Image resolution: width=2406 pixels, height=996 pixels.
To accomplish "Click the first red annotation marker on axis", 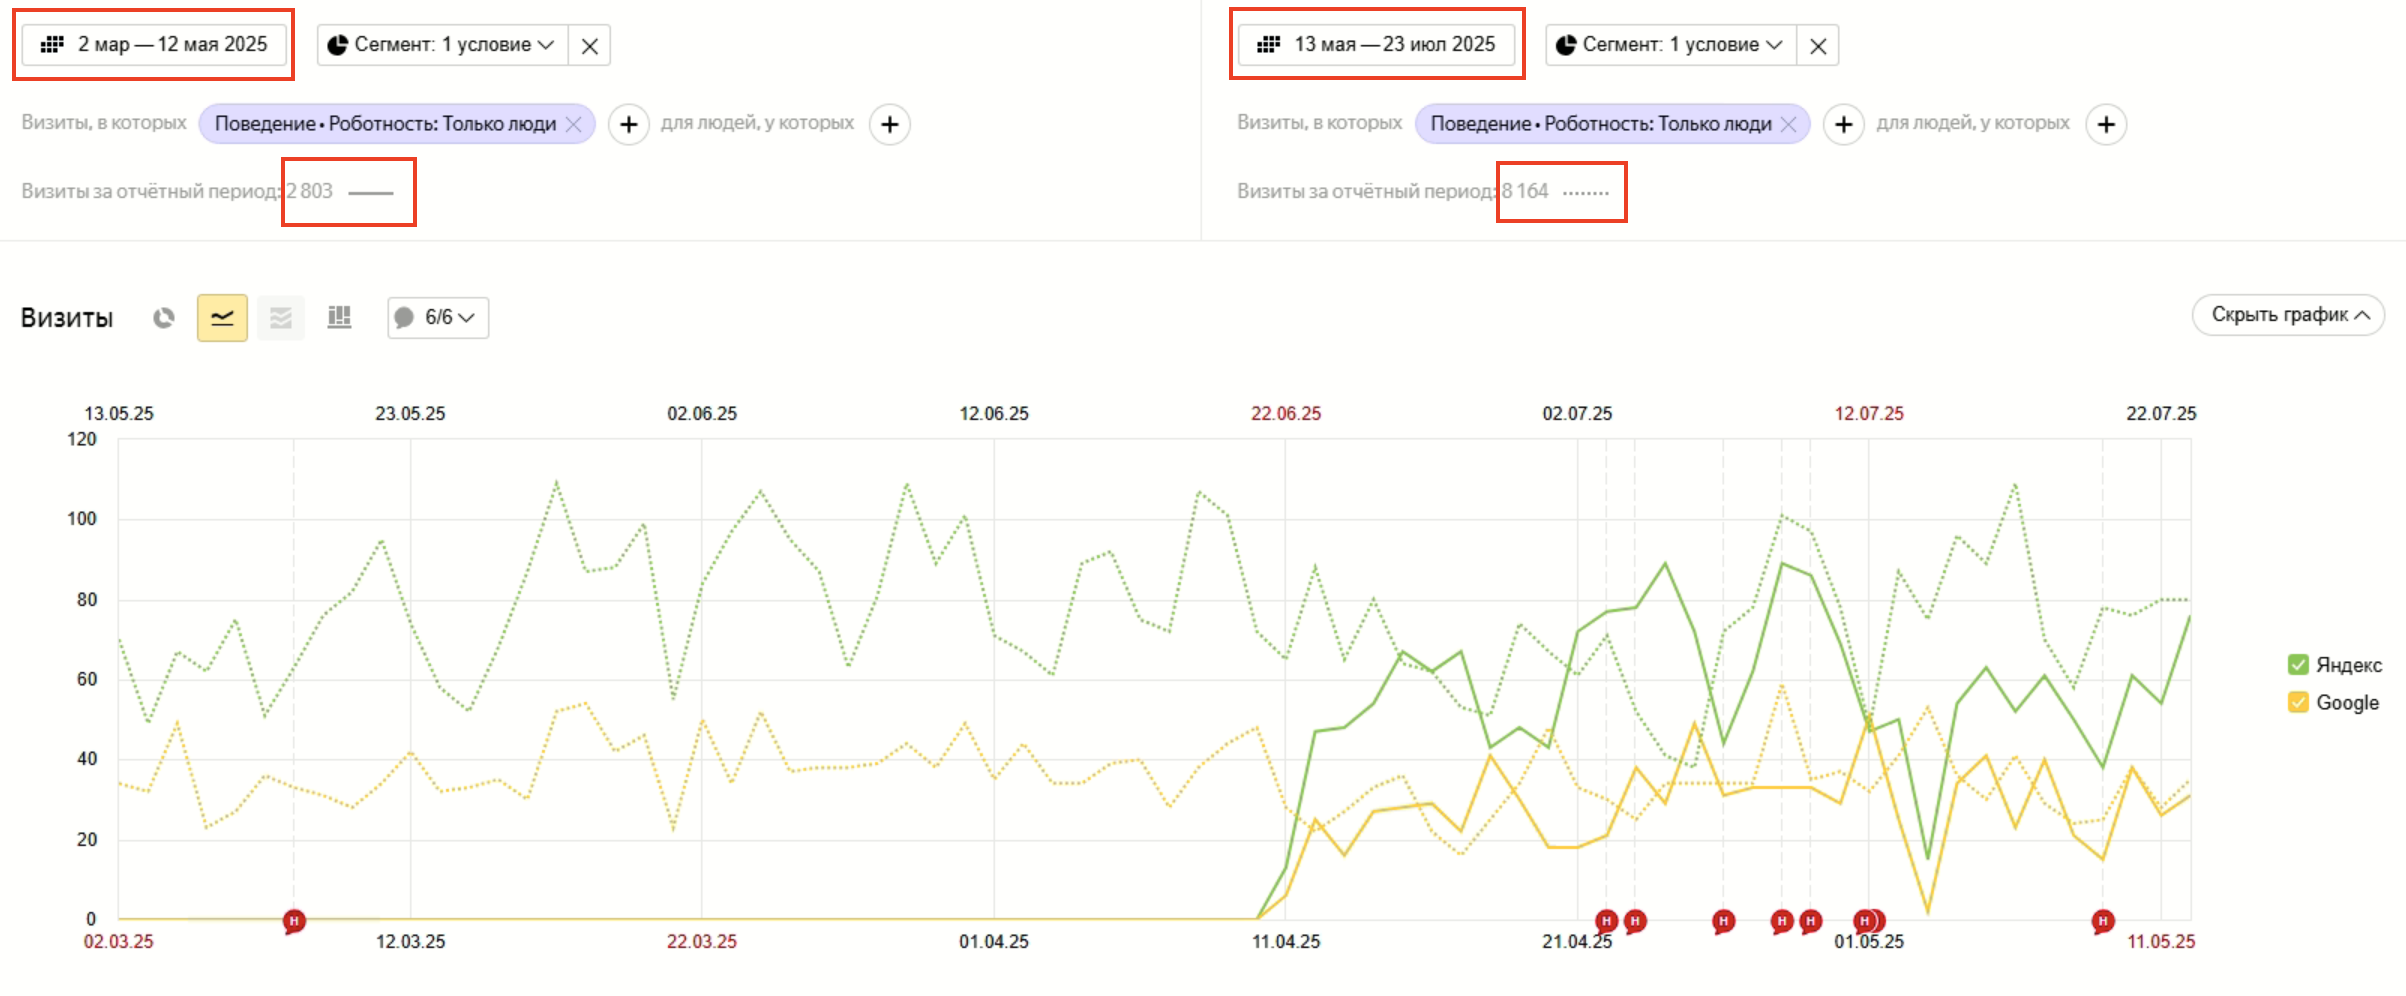I will pyautogui.click(x=294, y=921).
